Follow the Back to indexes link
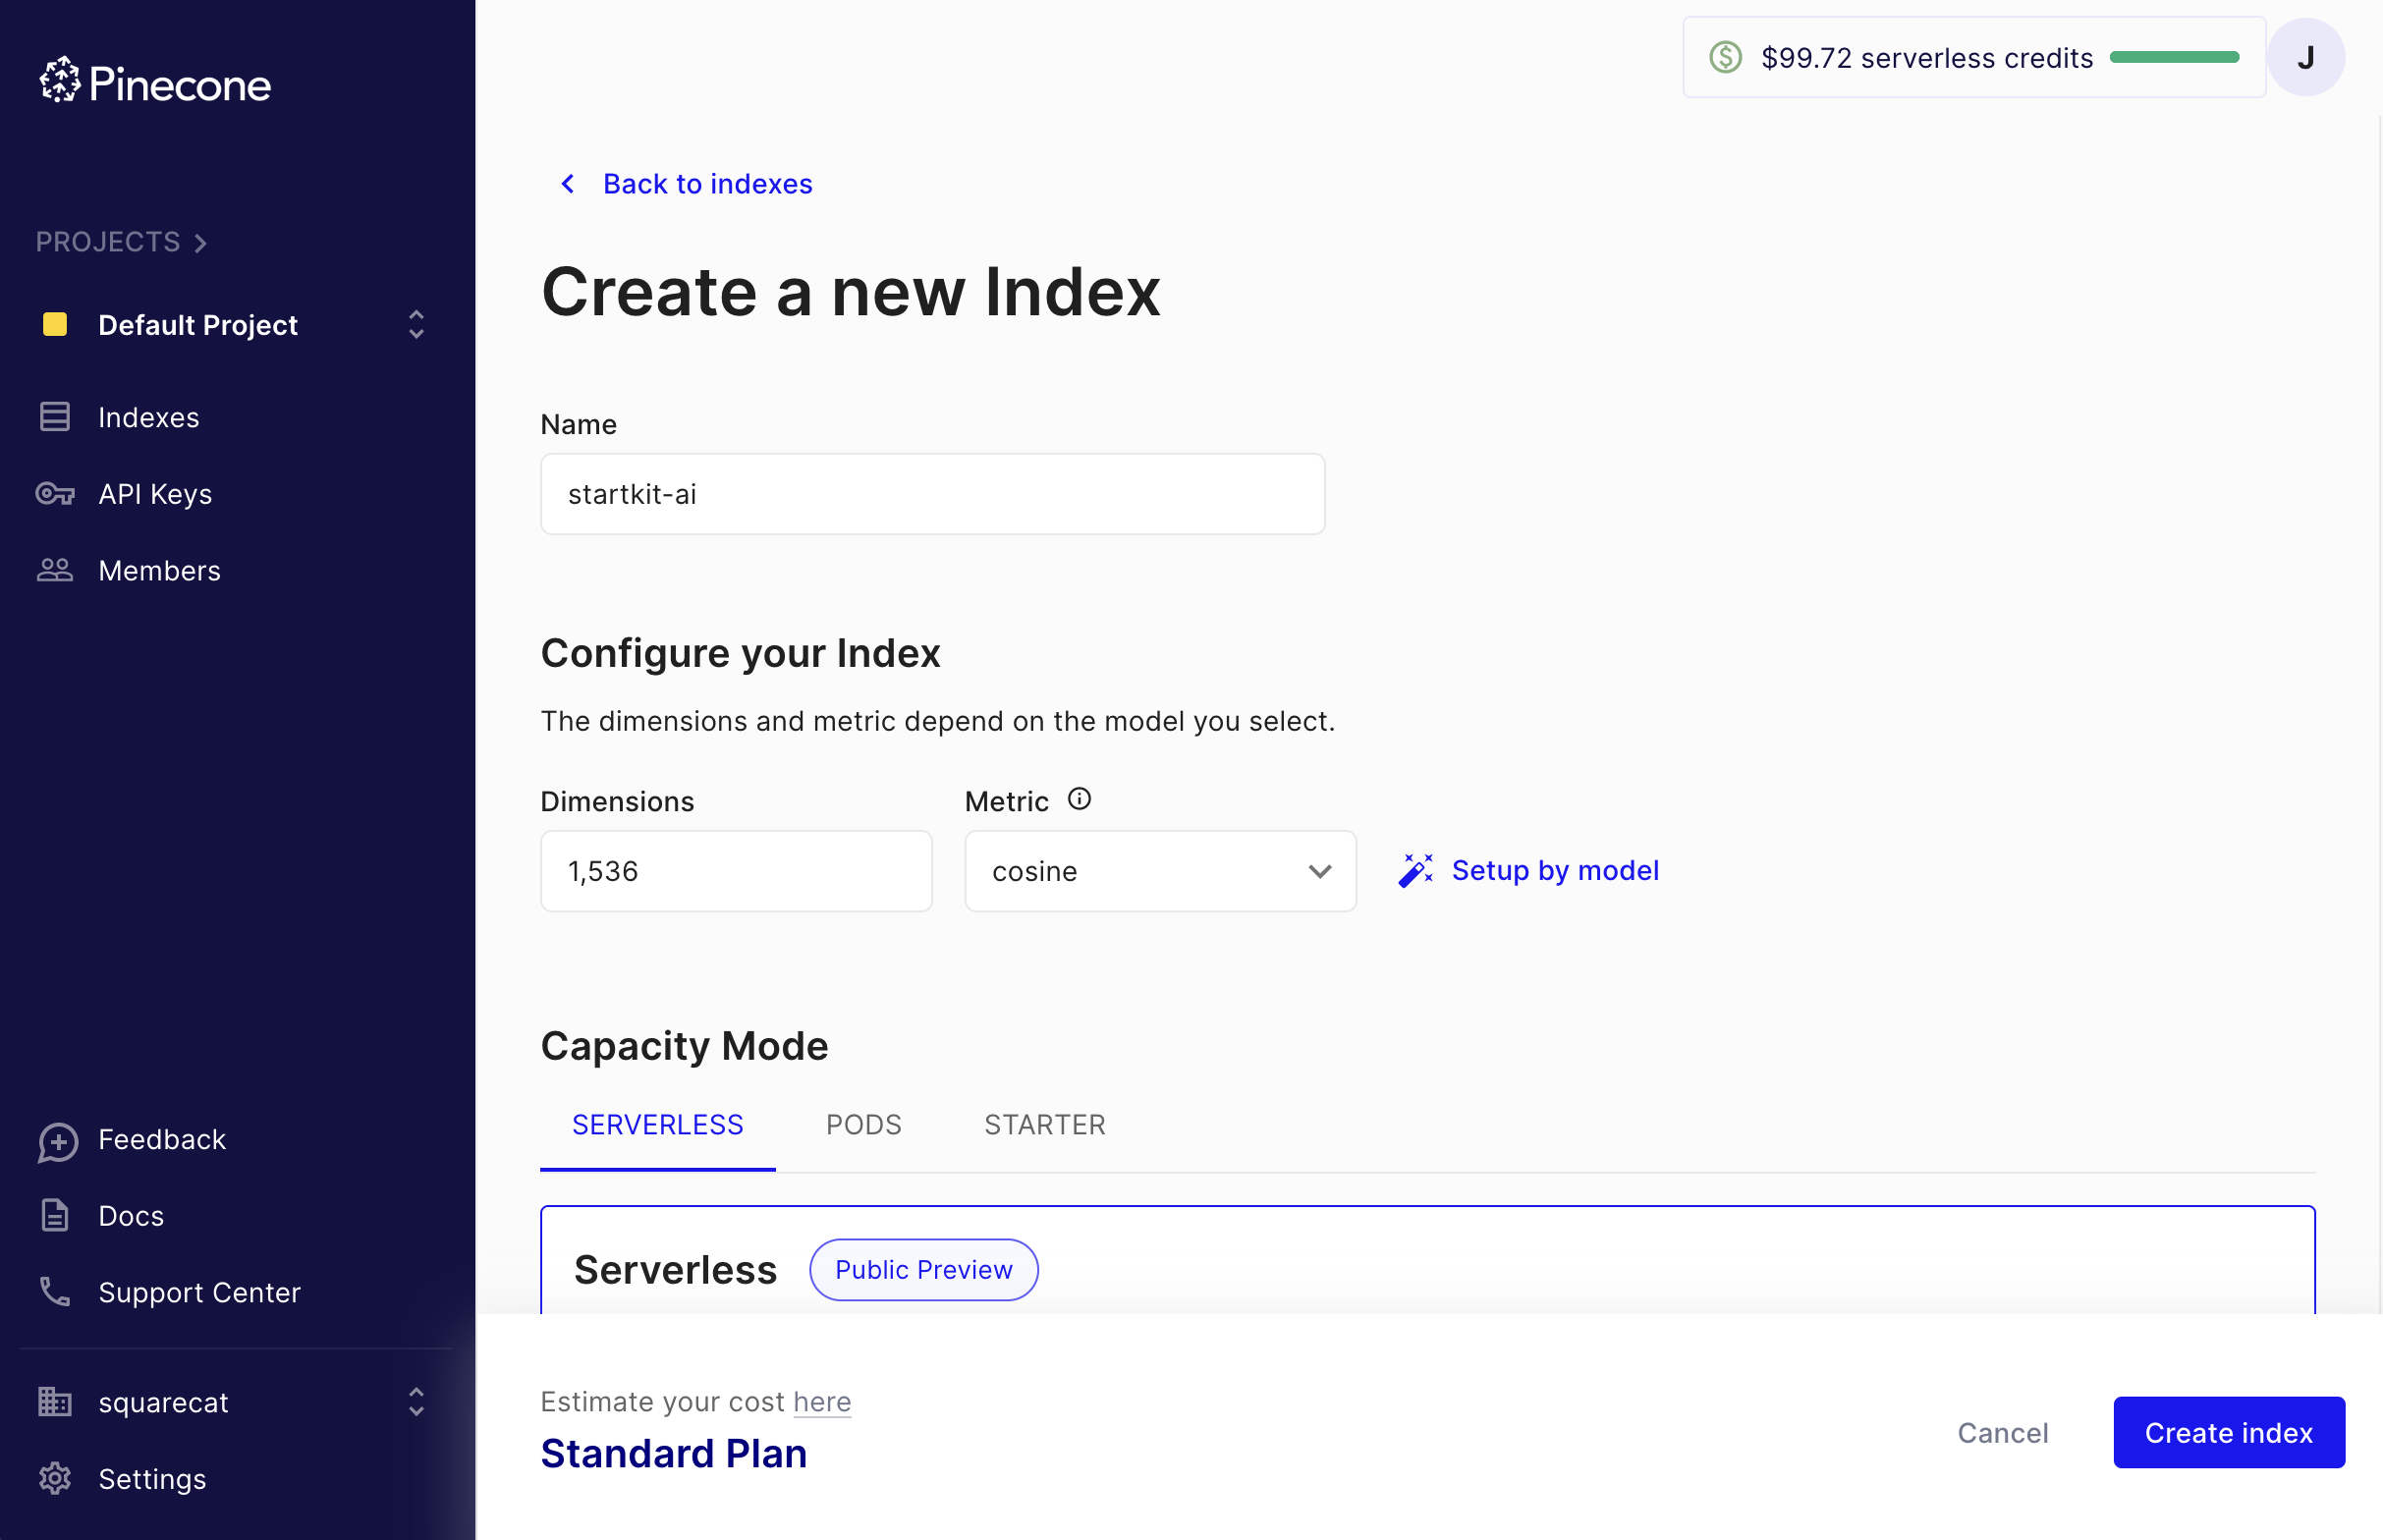 point(706,184)
